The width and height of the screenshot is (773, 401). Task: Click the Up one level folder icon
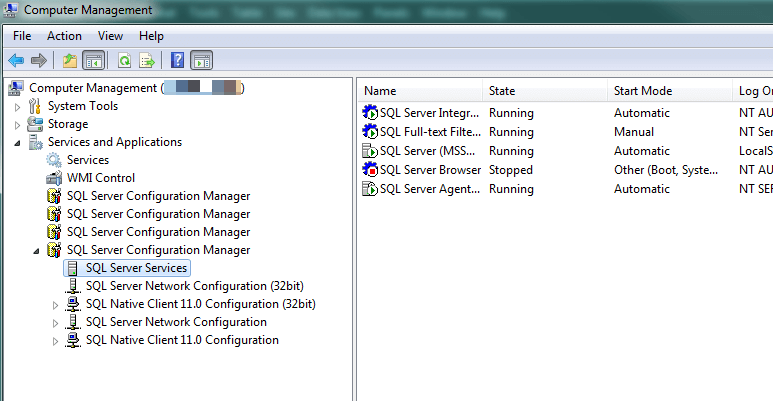70,61
